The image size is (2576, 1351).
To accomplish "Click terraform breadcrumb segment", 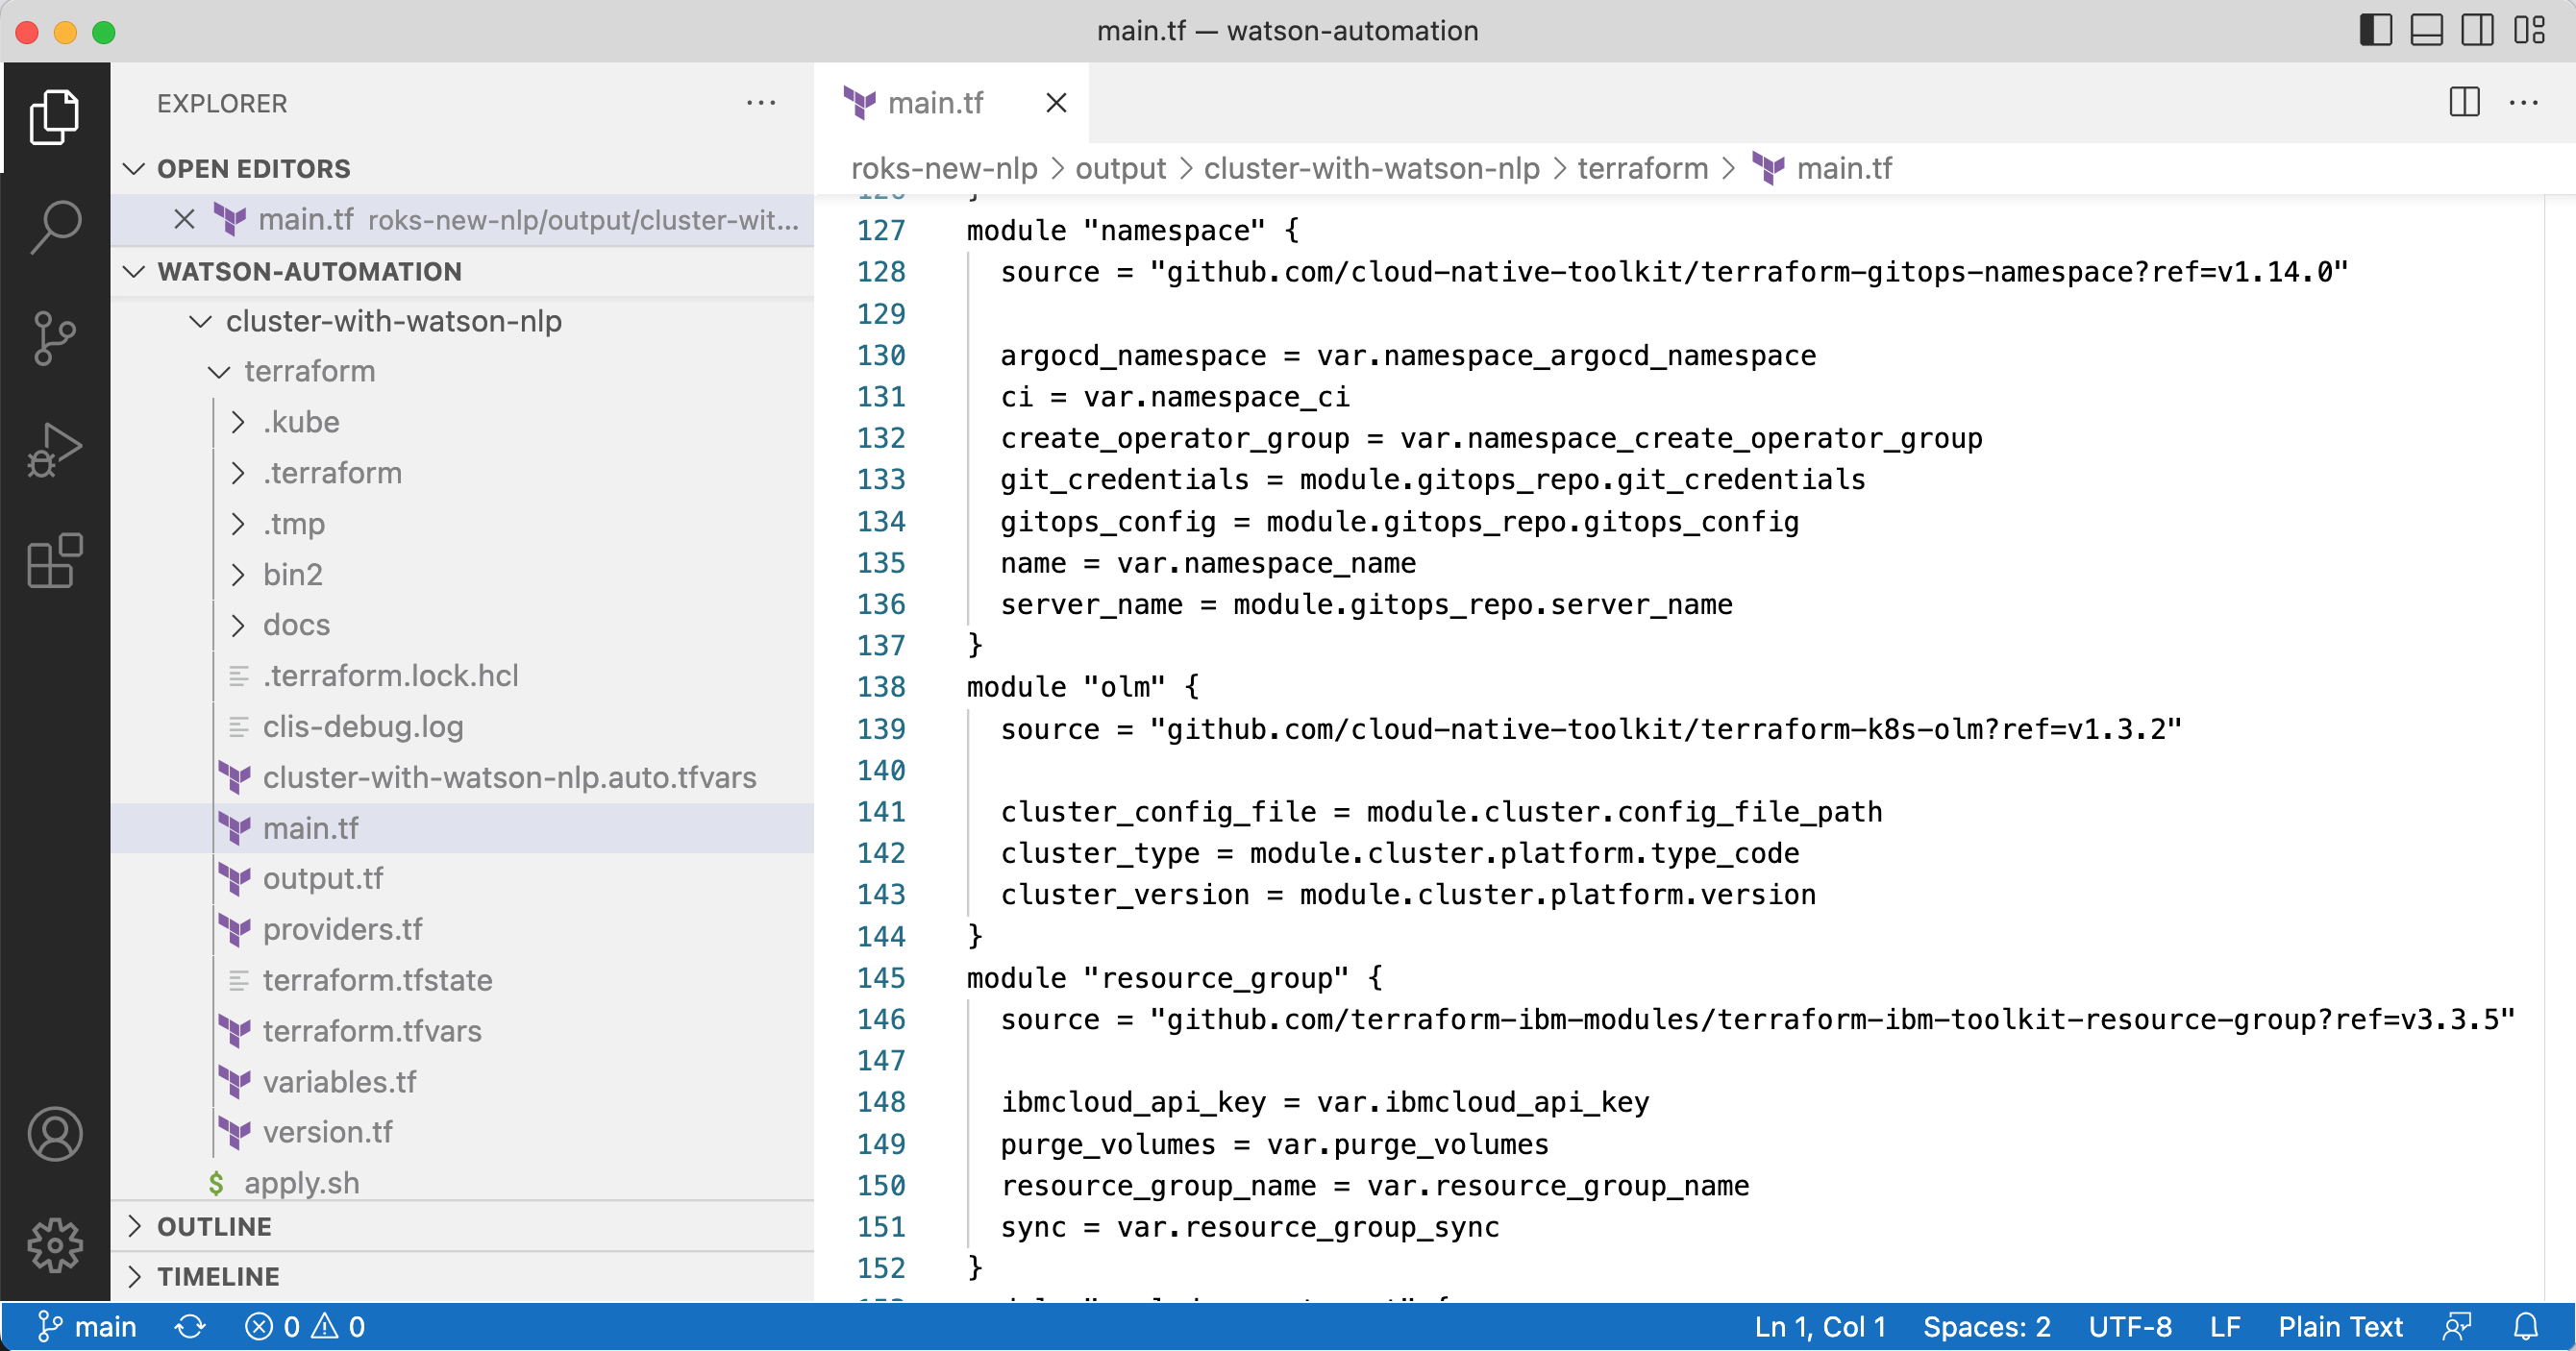I will point(1642,168).
